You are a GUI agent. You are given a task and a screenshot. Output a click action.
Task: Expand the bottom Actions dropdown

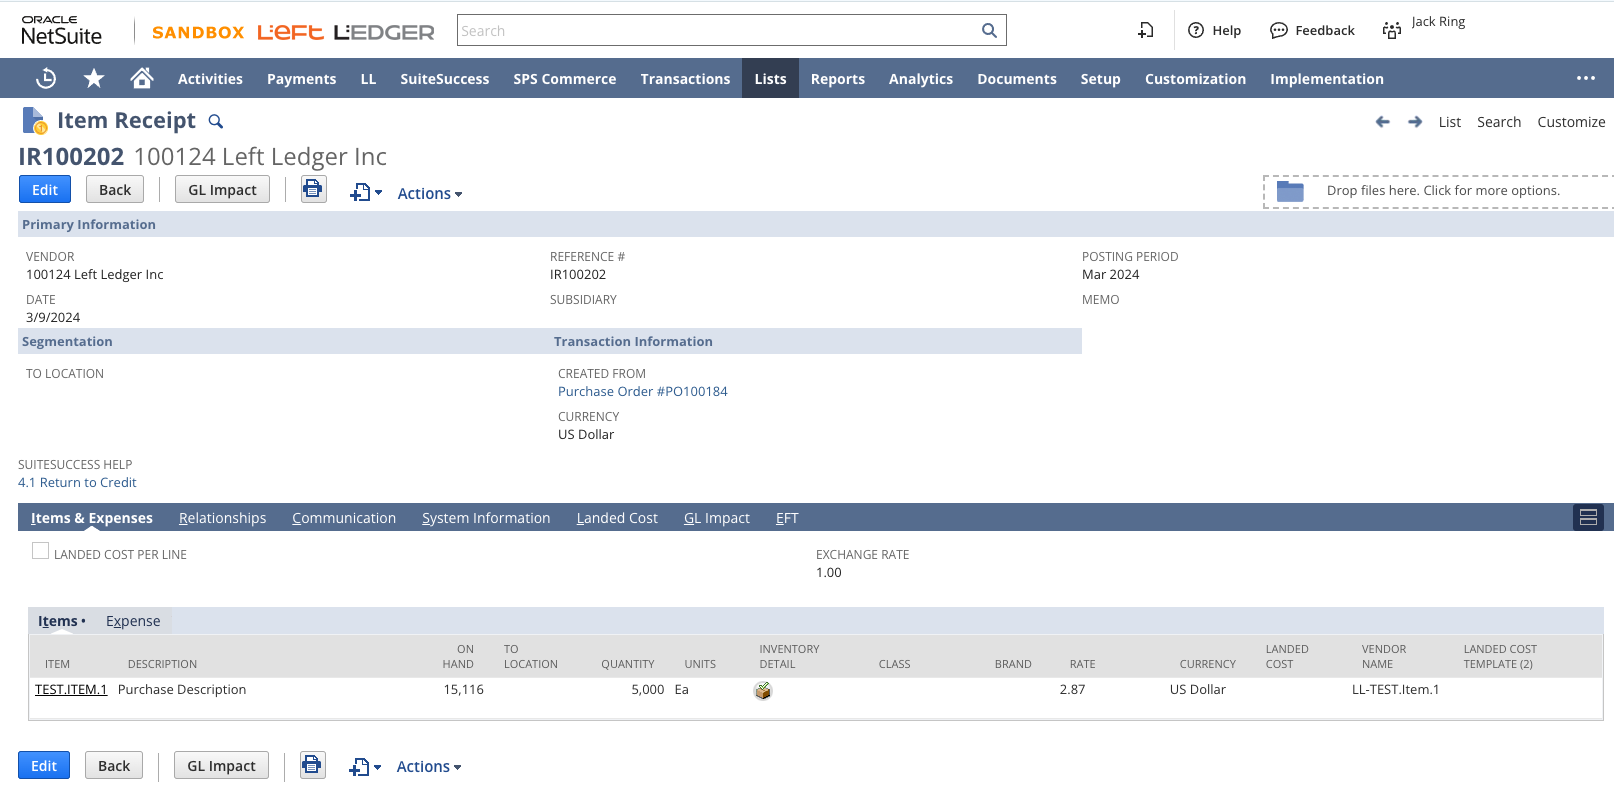(429, 766)
